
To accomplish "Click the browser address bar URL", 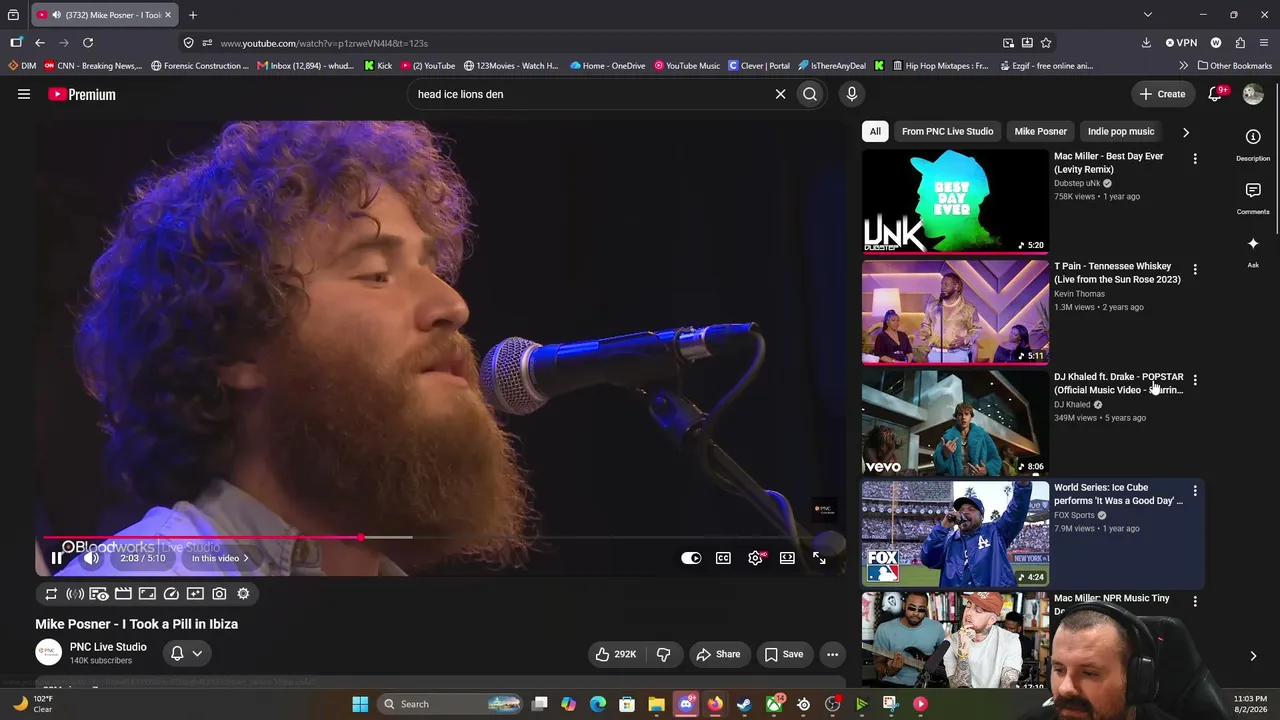I will tap(324, 43).
